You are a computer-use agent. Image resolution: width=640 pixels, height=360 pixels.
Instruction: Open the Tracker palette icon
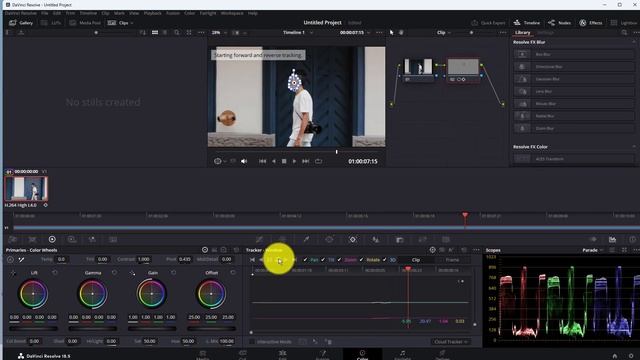click(x=353, y=240)
